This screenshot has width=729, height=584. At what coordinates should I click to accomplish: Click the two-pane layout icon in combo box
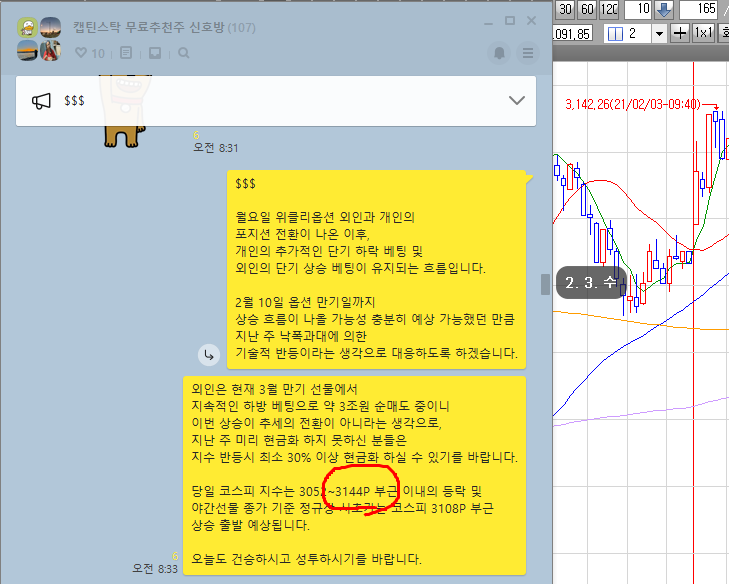click(x=615, y=33)
